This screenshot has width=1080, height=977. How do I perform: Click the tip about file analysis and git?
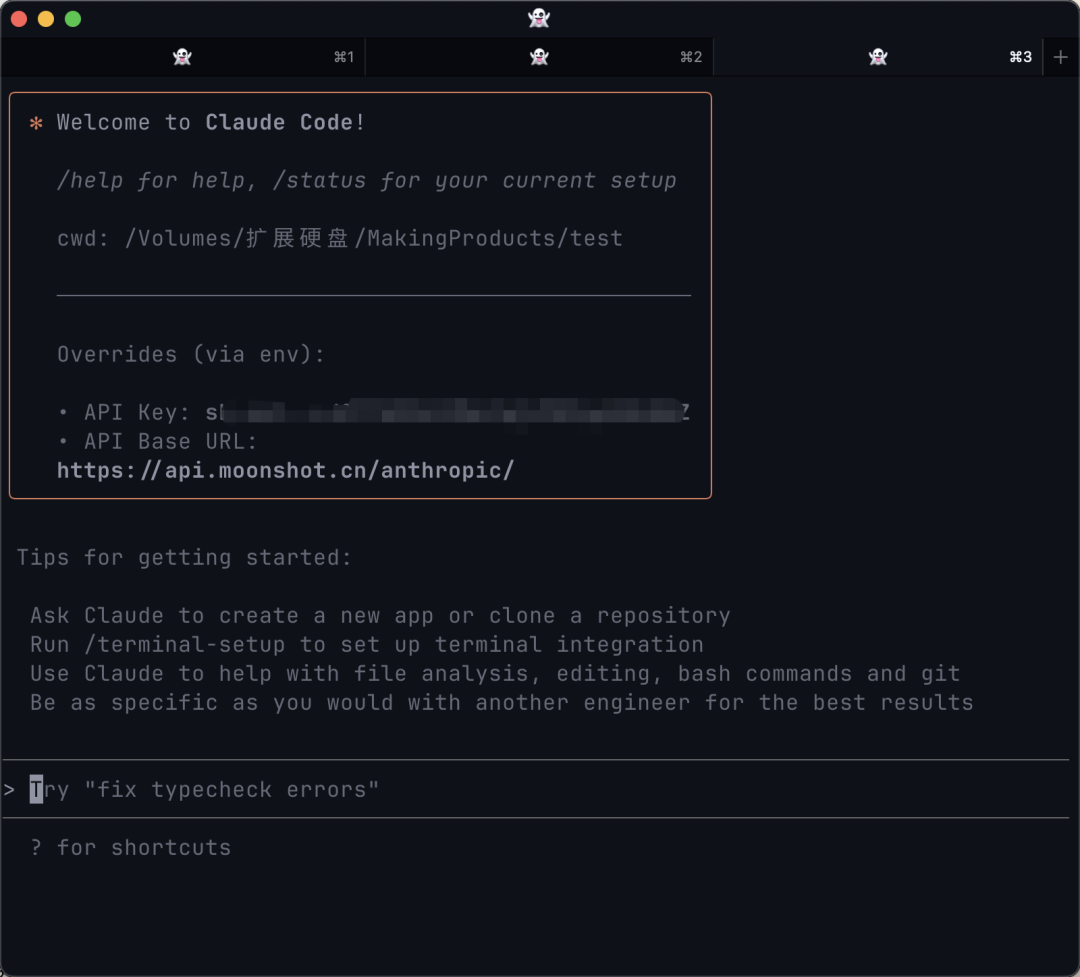[x=495, y=673]
